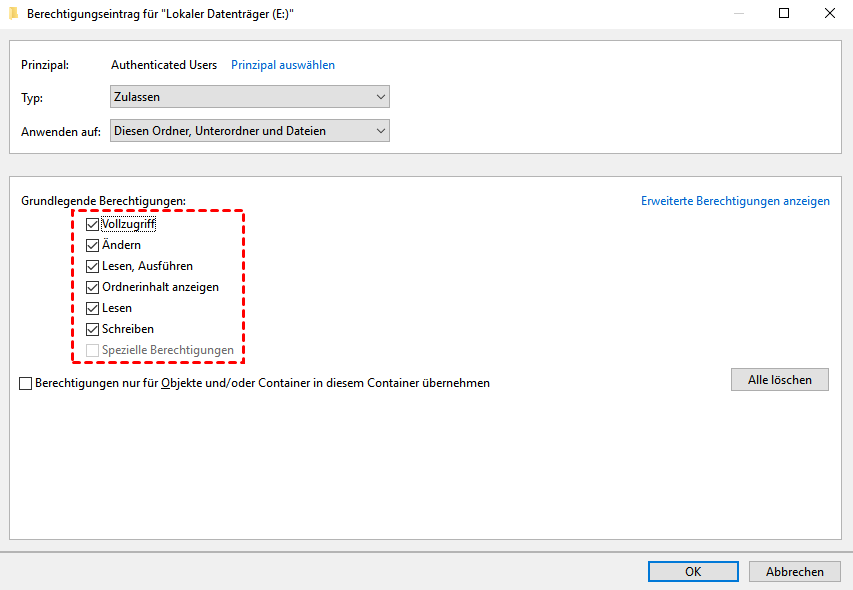The image size is (853, 590).
Task: Confirm with the OK button
Action: 693,572
